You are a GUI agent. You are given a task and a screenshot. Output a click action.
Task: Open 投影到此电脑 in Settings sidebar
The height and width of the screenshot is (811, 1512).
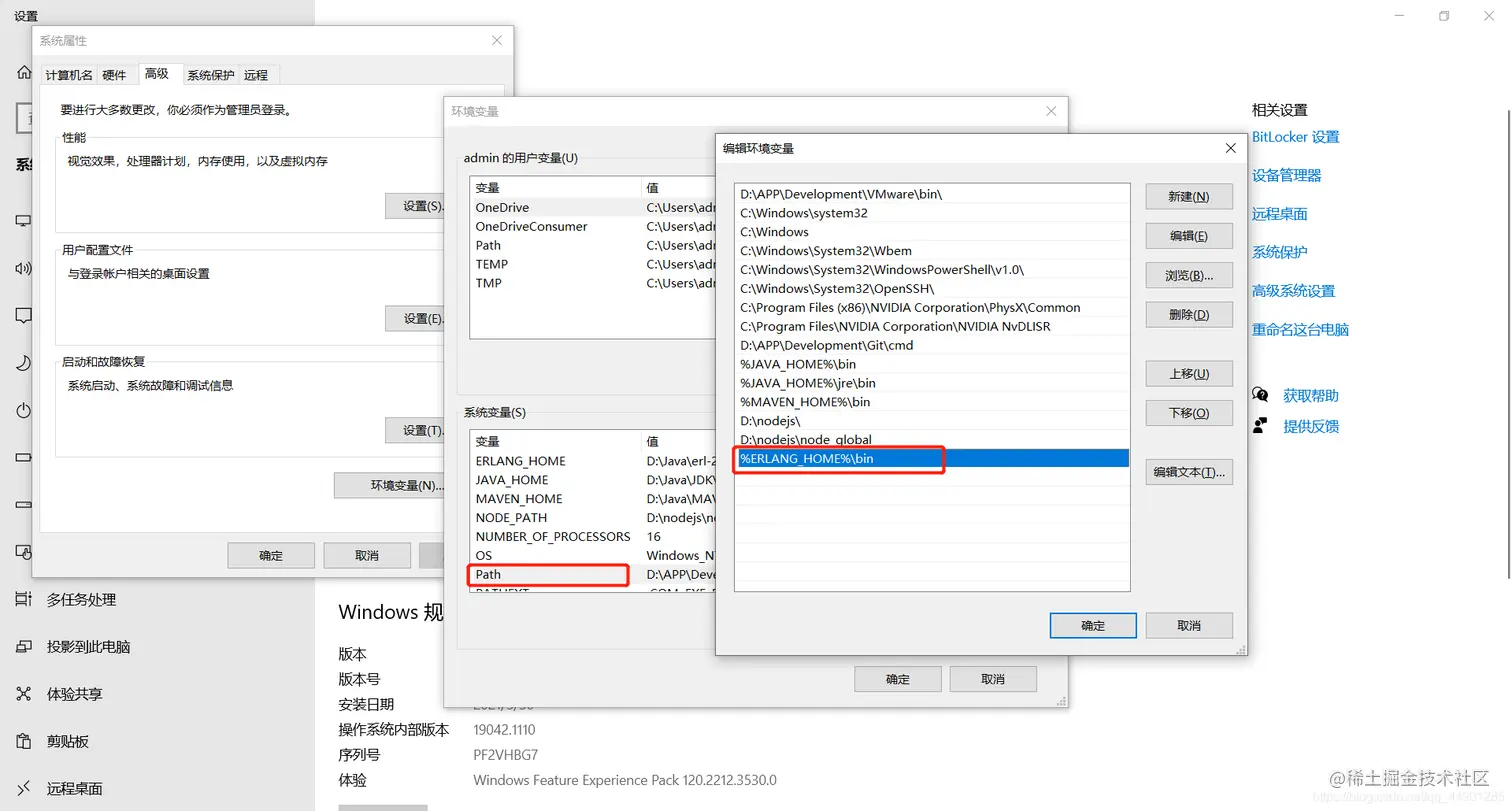(x=89, y=647)
